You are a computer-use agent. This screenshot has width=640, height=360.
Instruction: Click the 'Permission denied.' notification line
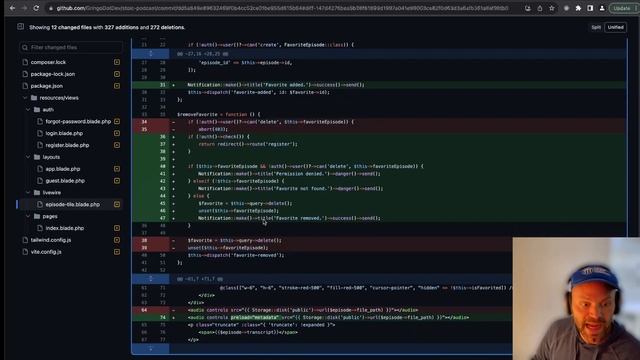(289, 174)
